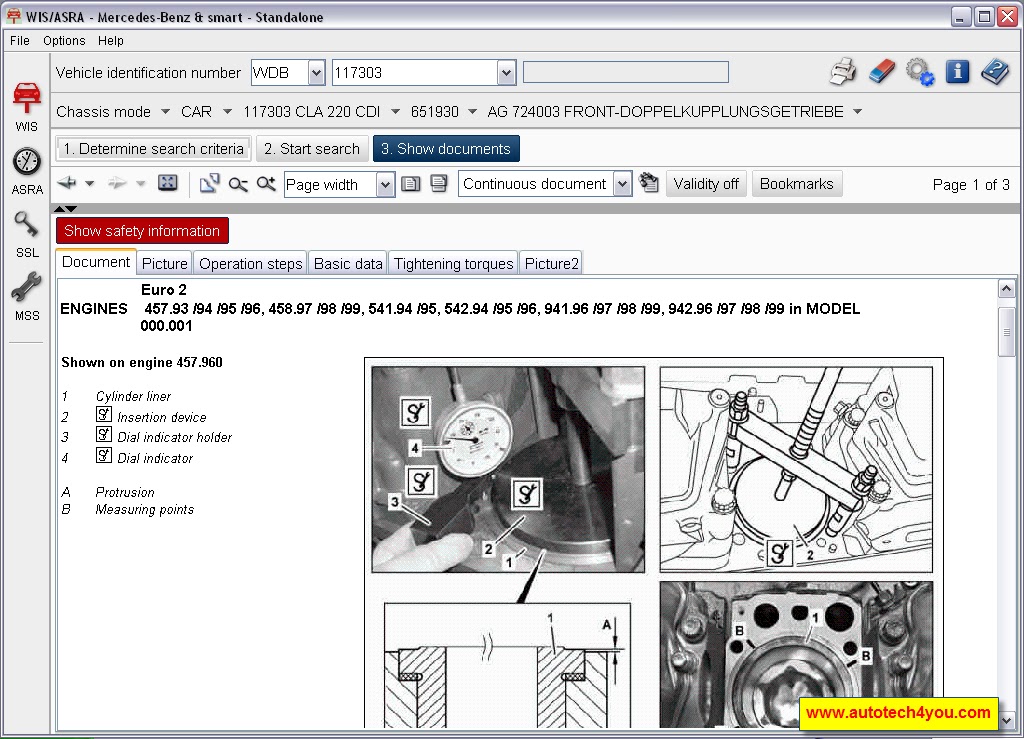Viewport: 1024px width, 739px height.
Task: Click icon left of Validity off
Action: pyautogui.click(x=648, y=183)
